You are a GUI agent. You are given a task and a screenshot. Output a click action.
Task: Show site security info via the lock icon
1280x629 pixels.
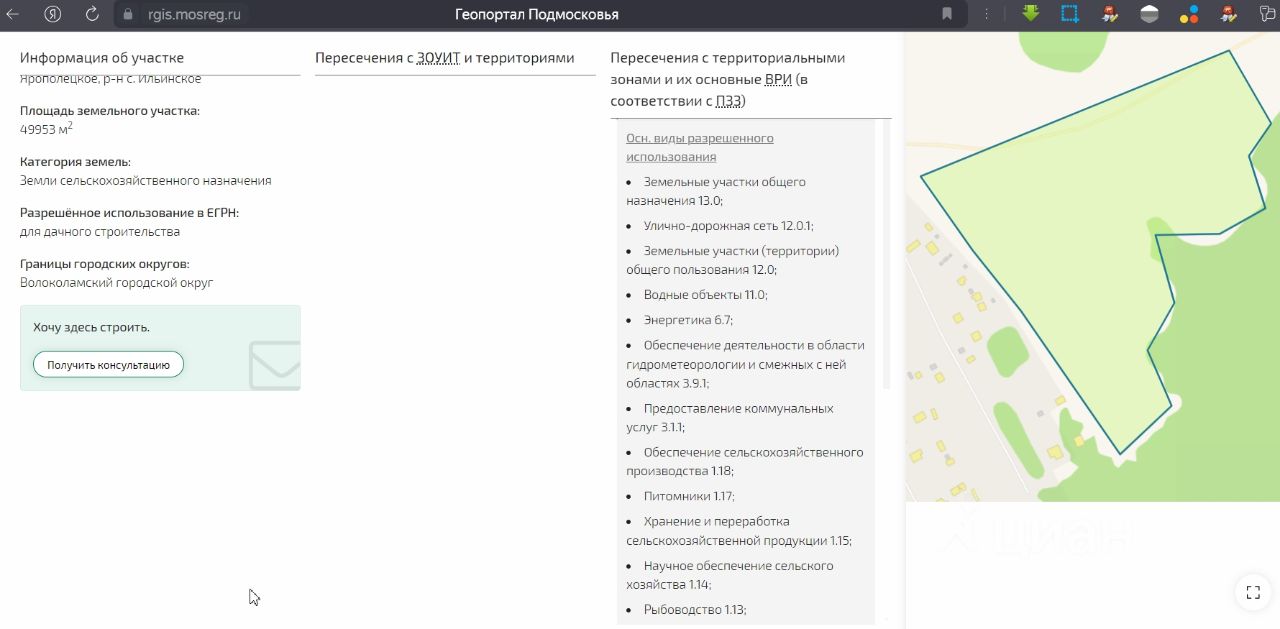pos(127,14)
